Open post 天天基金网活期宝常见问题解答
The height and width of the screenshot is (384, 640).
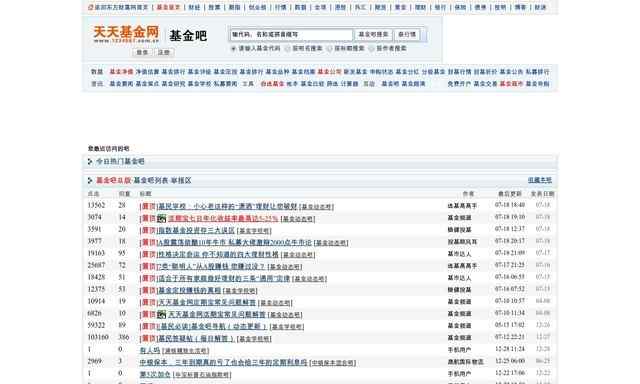(217, 315)
